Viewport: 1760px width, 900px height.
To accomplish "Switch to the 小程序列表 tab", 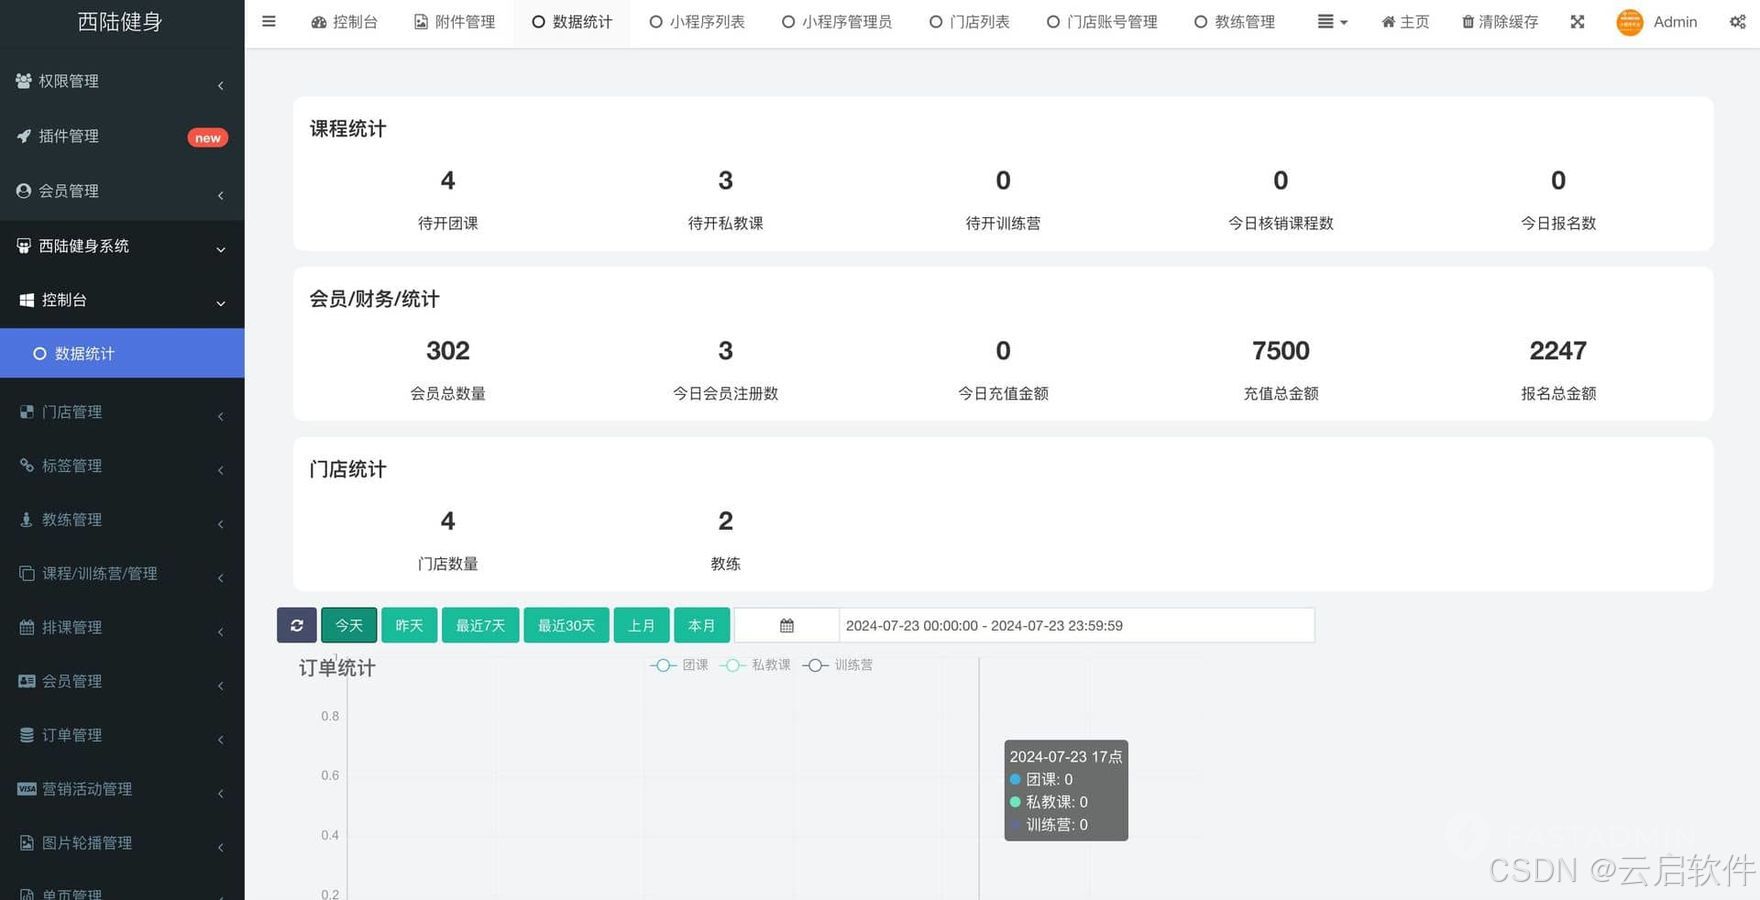I will 697,22.
